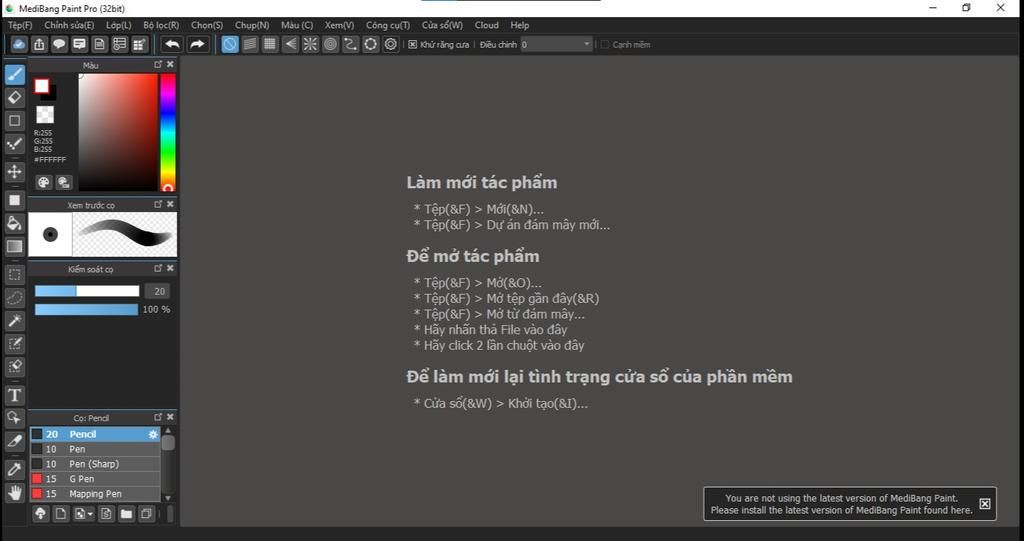Close the Kiểm soát cọ panel

click(x=170, y=268)
